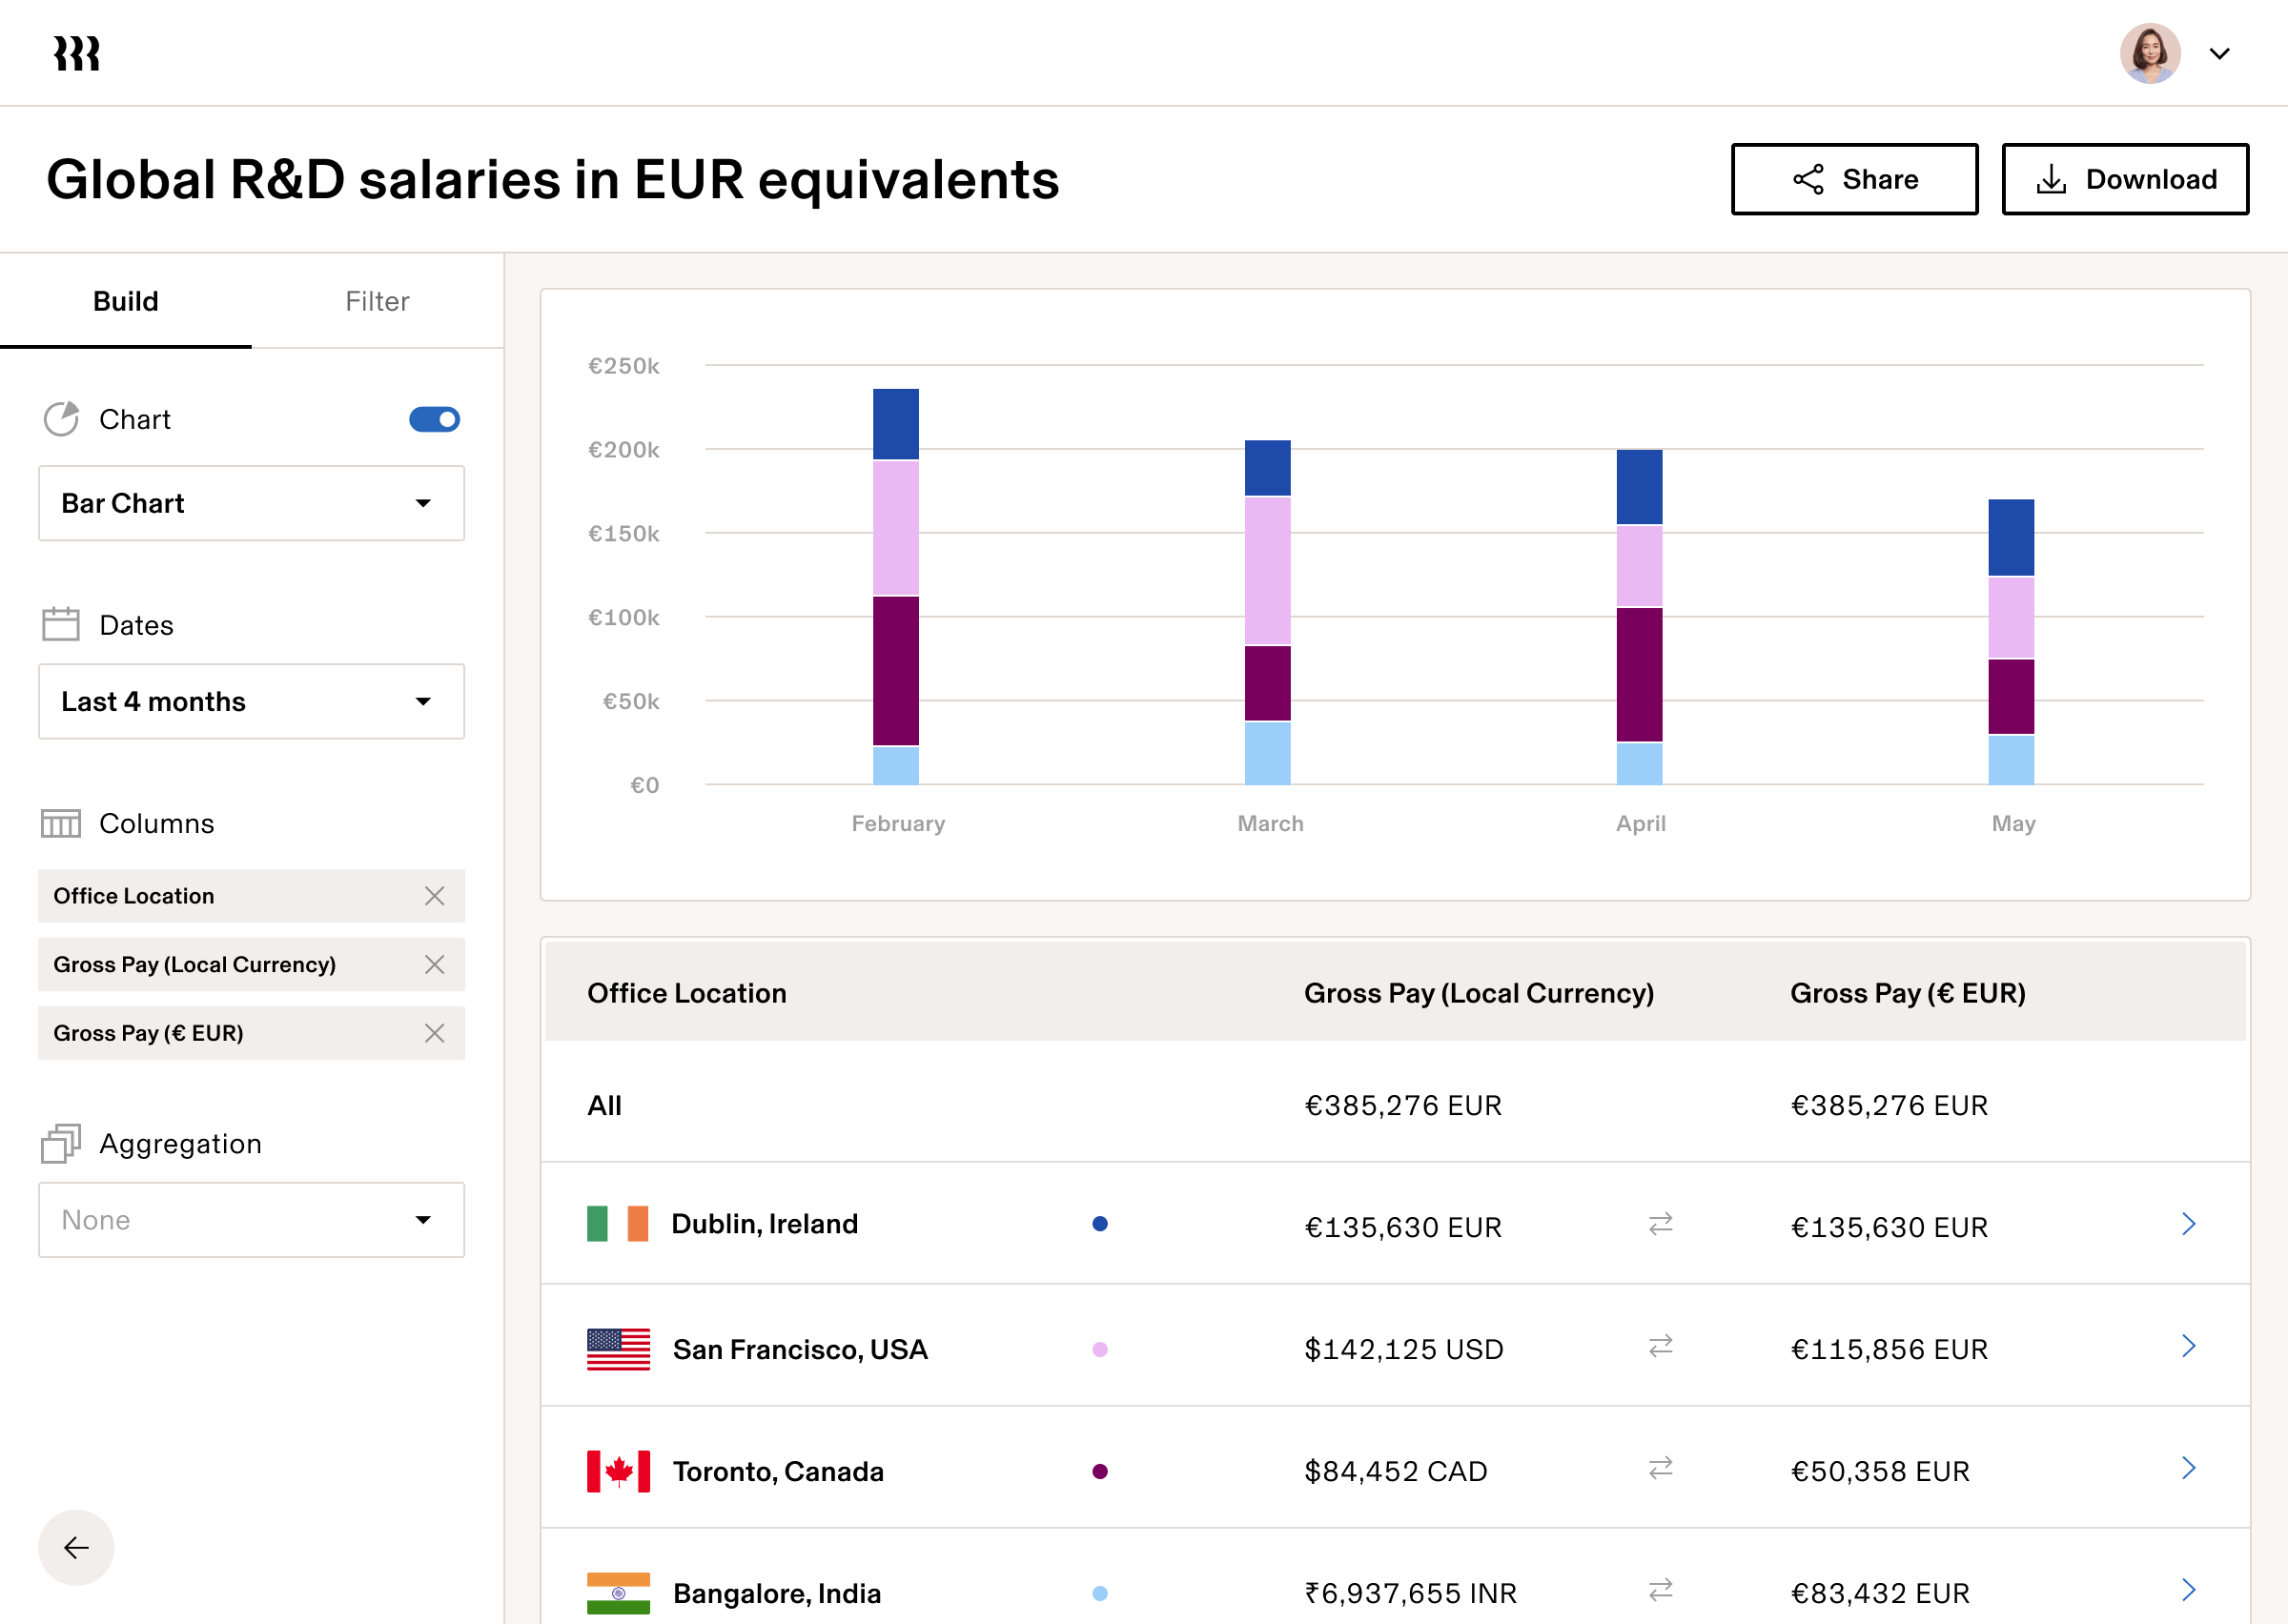Click the Rippling logo

(x=76, y=53)
